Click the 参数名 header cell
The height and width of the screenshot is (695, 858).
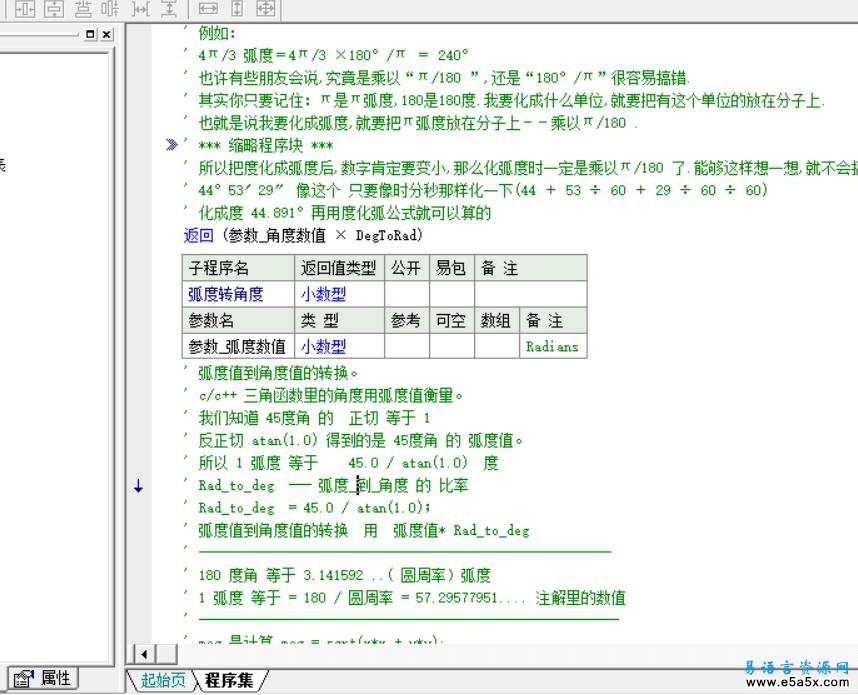[x=238, y=321]
